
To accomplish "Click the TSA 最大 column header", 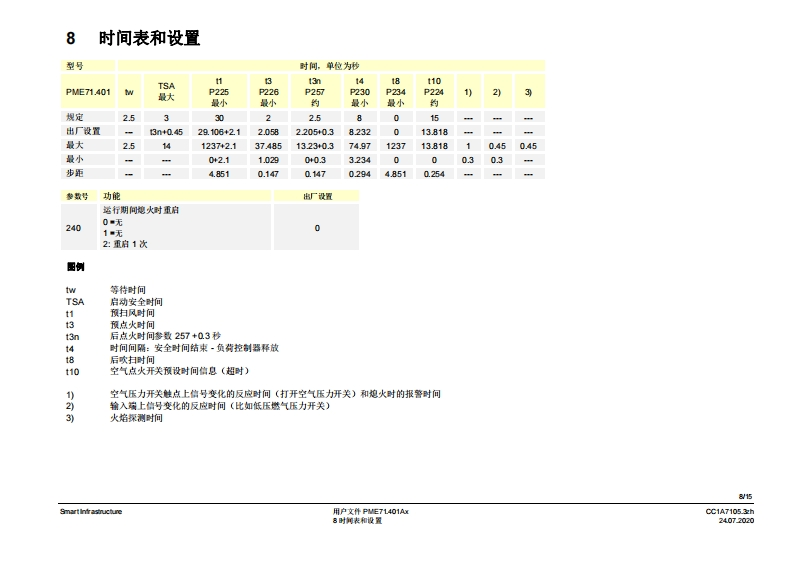I will 166,91.
